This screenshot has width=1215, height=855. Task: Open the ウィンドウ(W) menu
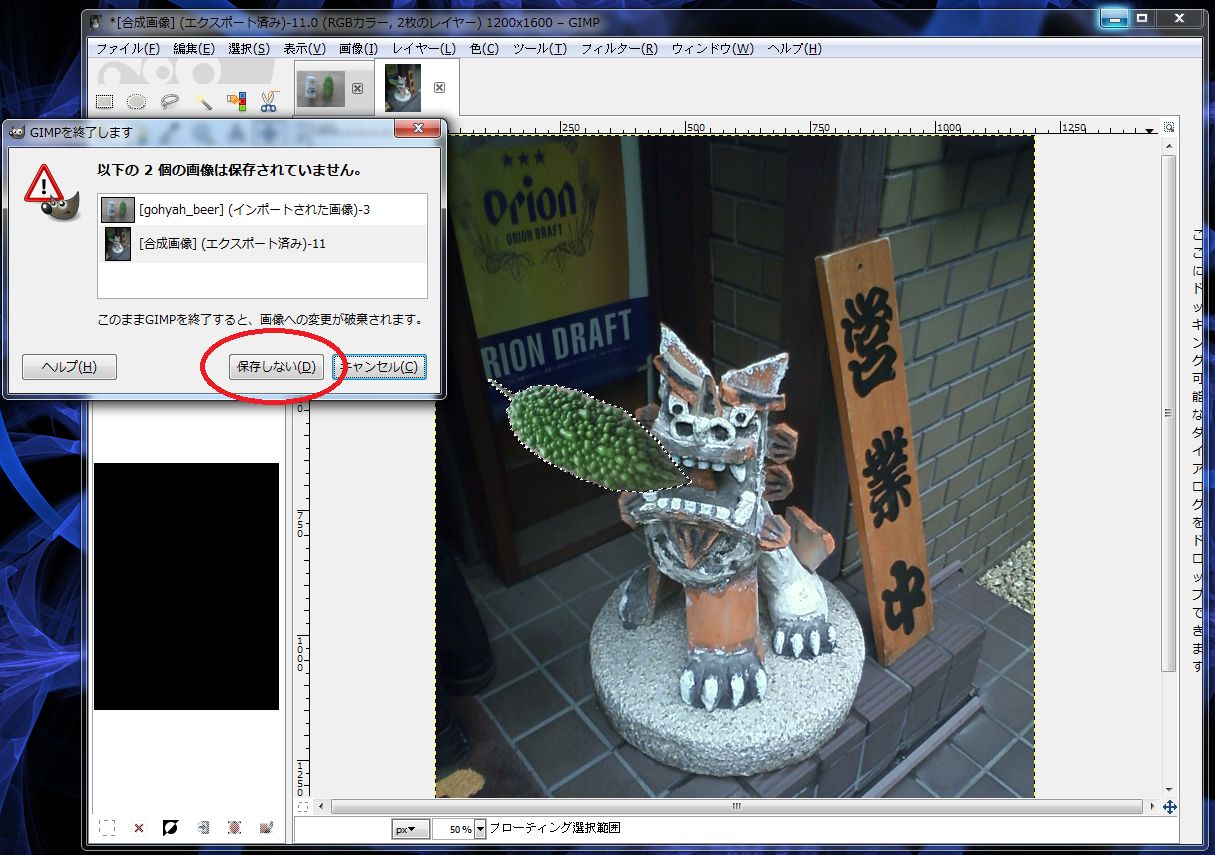pyautogui.click(x=713, y=49)
